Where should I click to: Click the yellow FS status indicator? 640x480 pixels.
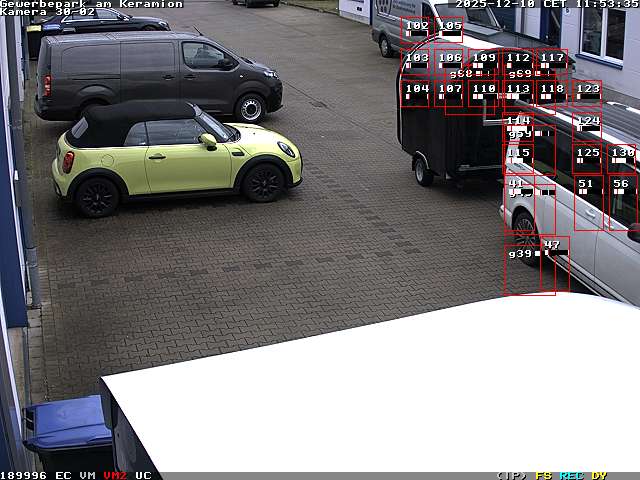point(543,475)
